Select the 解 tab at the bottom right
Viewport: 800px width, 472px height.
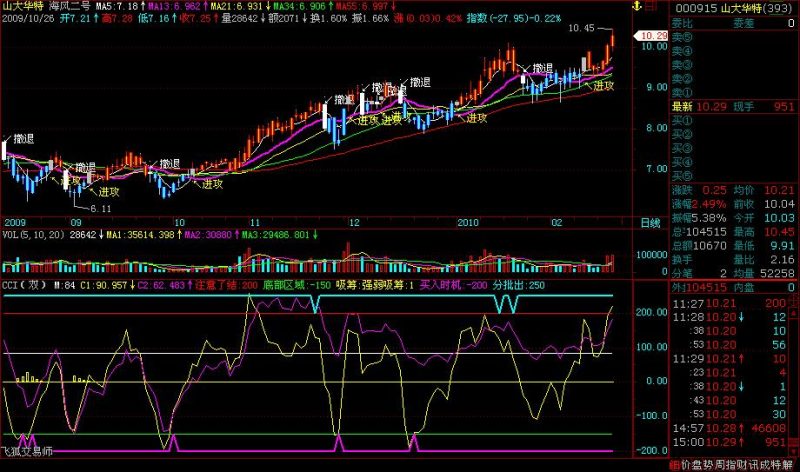click(788, 465)
